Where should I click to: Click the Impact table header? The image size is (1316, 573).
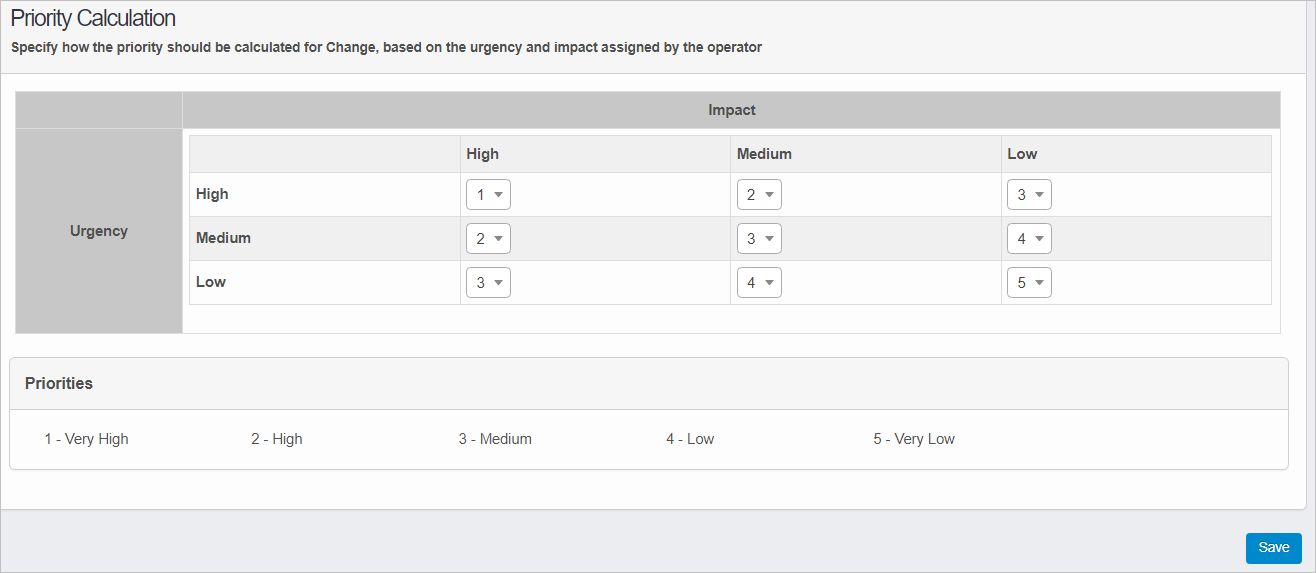pyautogui.click(x=731, y=110)
